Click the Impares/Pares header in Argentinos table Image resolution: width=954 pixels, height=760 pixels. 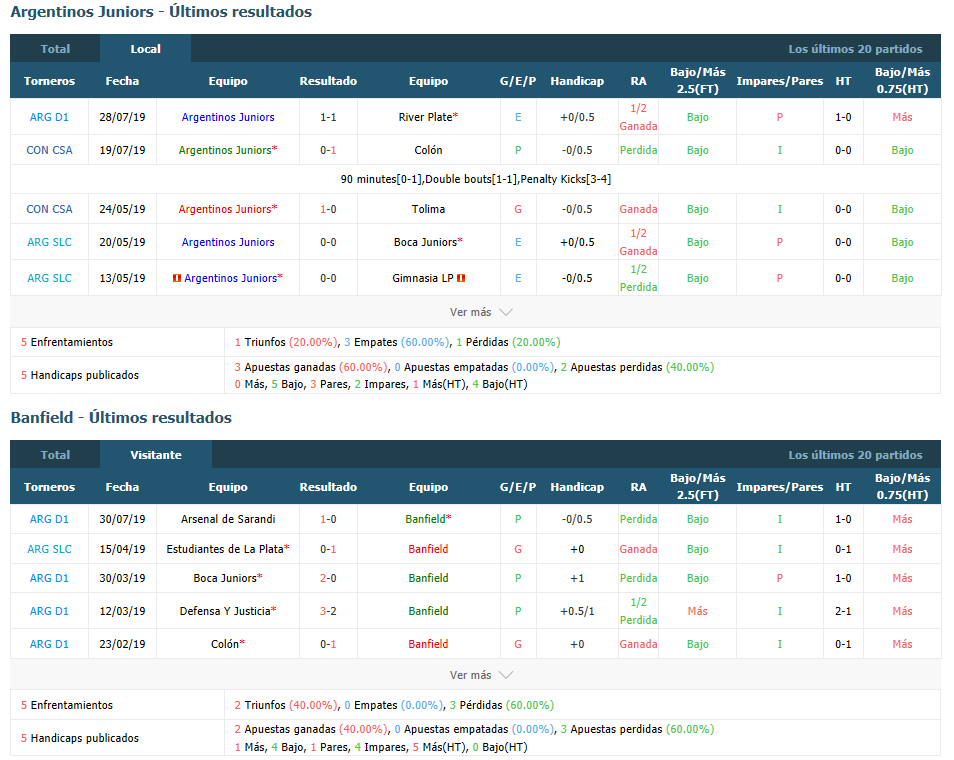coord(779,81)
